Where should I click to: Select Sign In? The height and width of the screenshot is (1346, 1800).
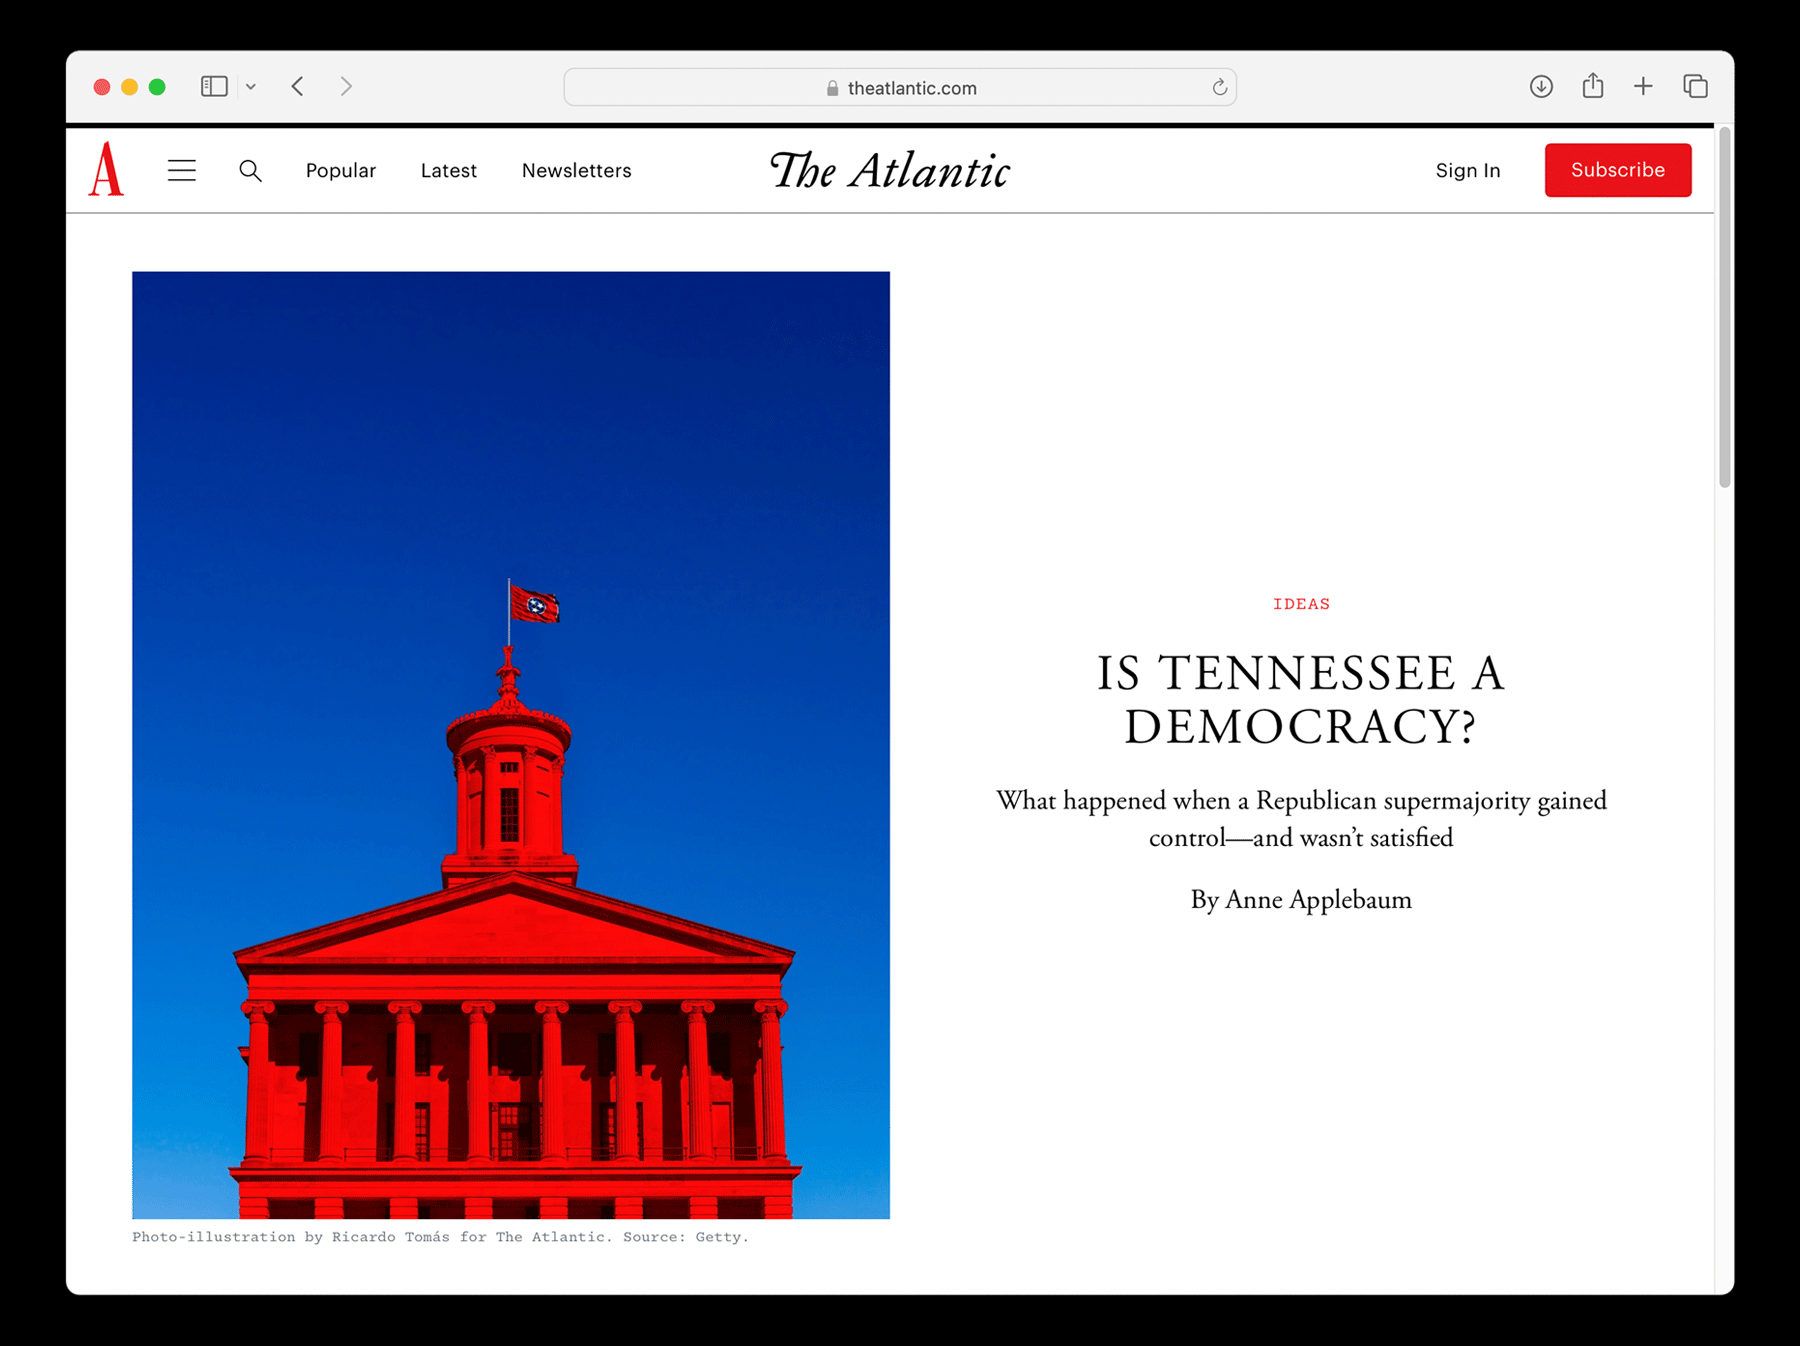pyautogui.click(x=1467, y=170)
